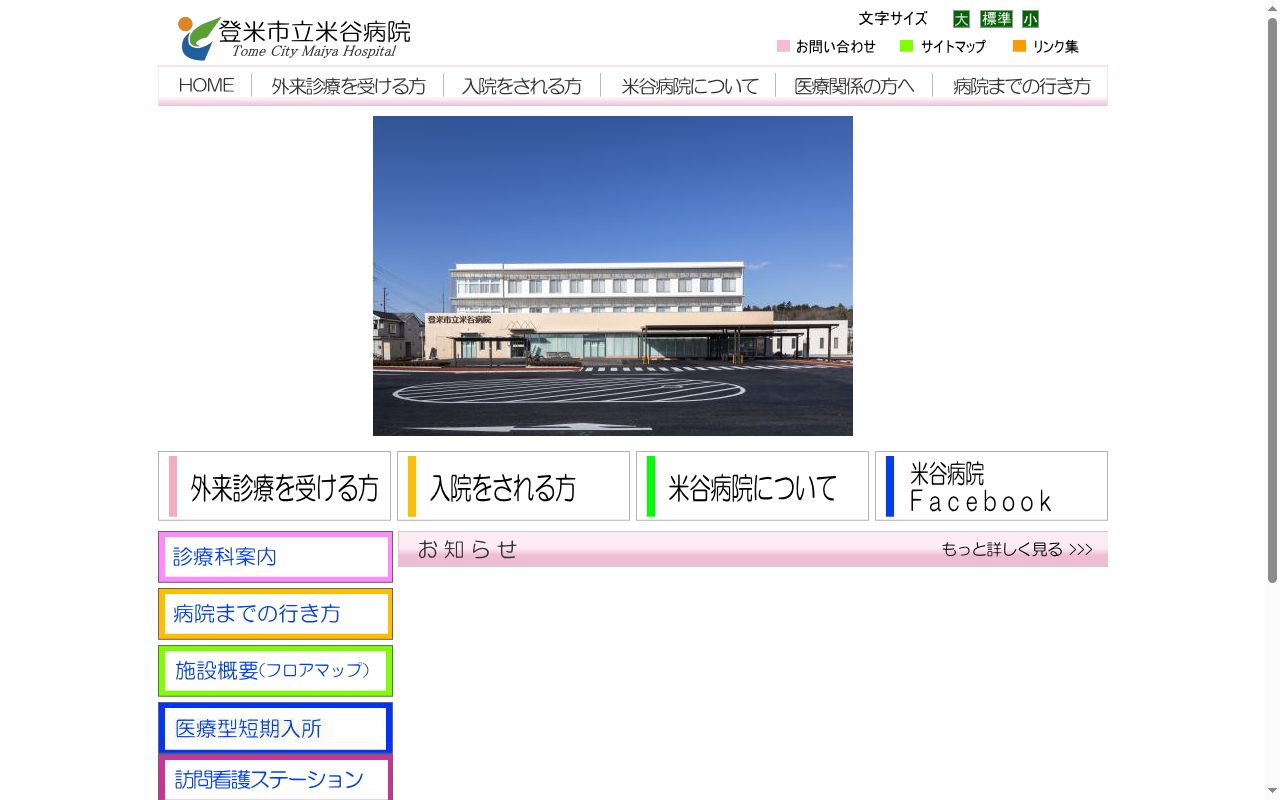This screenshot has height=800, width=1280.
Task: Click the pink-bar 外来診療を受ける方 banner
Action: coord(274,486)
